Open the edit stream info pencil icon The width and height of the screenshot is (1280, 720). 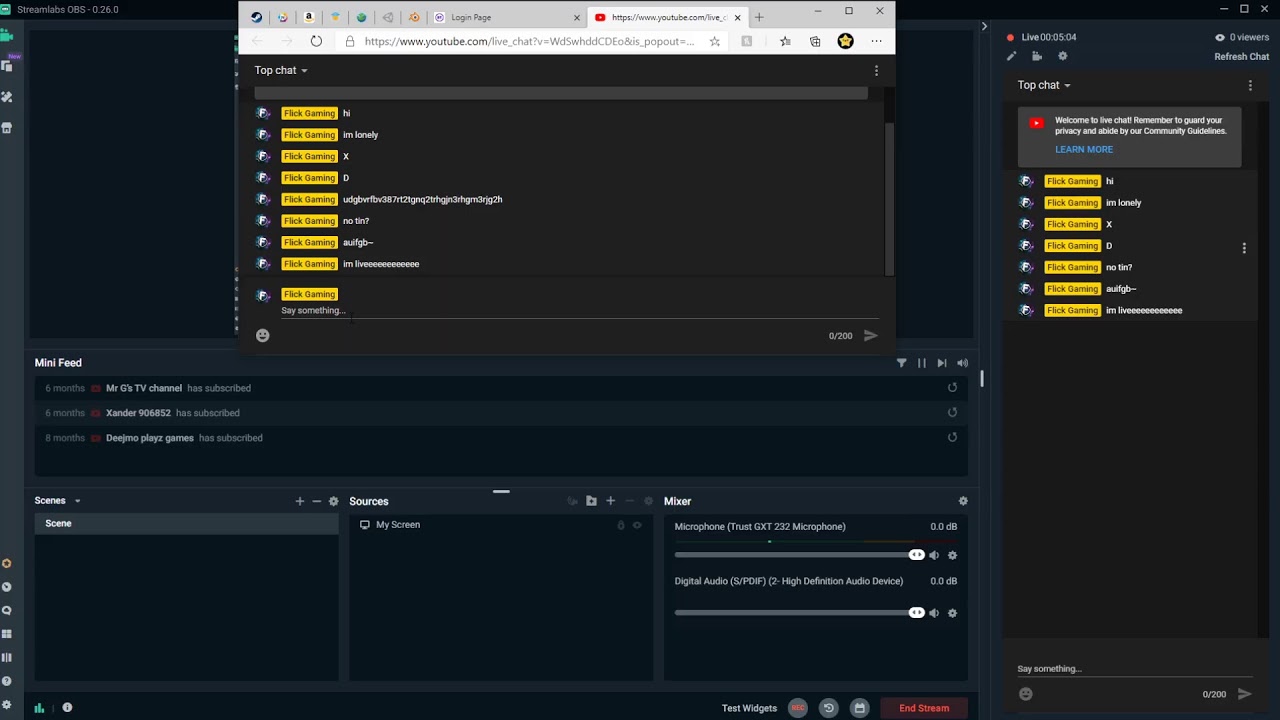1012,57
